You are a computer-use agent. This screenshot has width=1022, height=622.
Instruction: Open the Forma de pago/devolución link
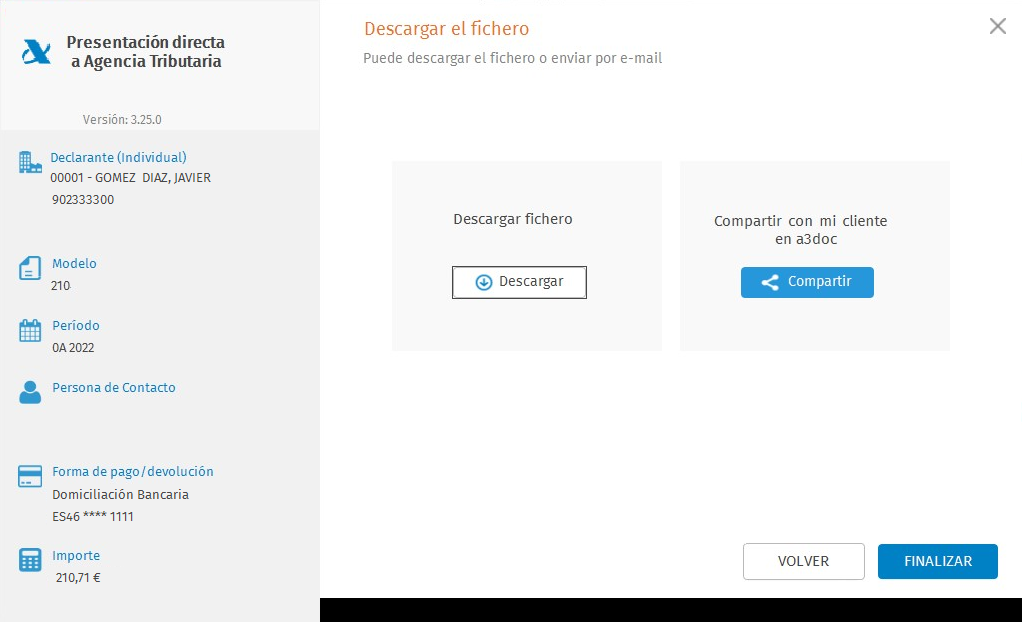click(132, 471)
